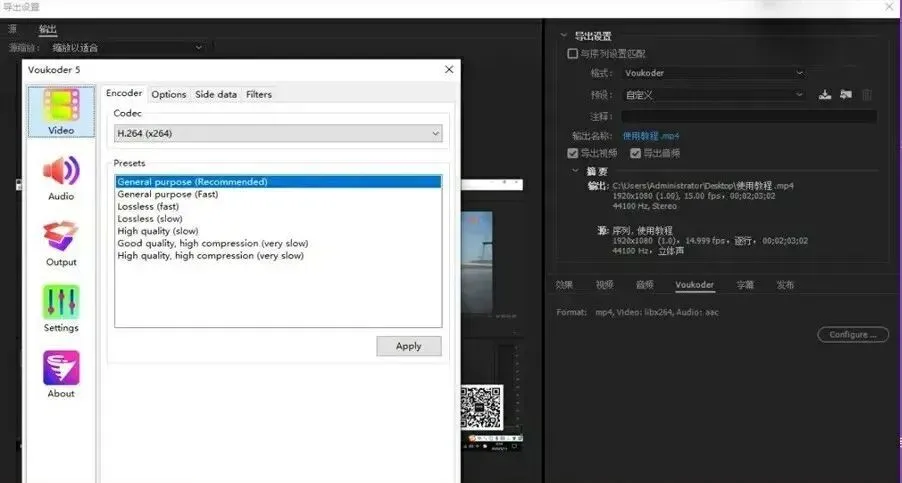The height and width of the screenshot is (483, 902).
Task: Open the 格式 Voukoder format dropdown
Action: click(x=714, y=73)
